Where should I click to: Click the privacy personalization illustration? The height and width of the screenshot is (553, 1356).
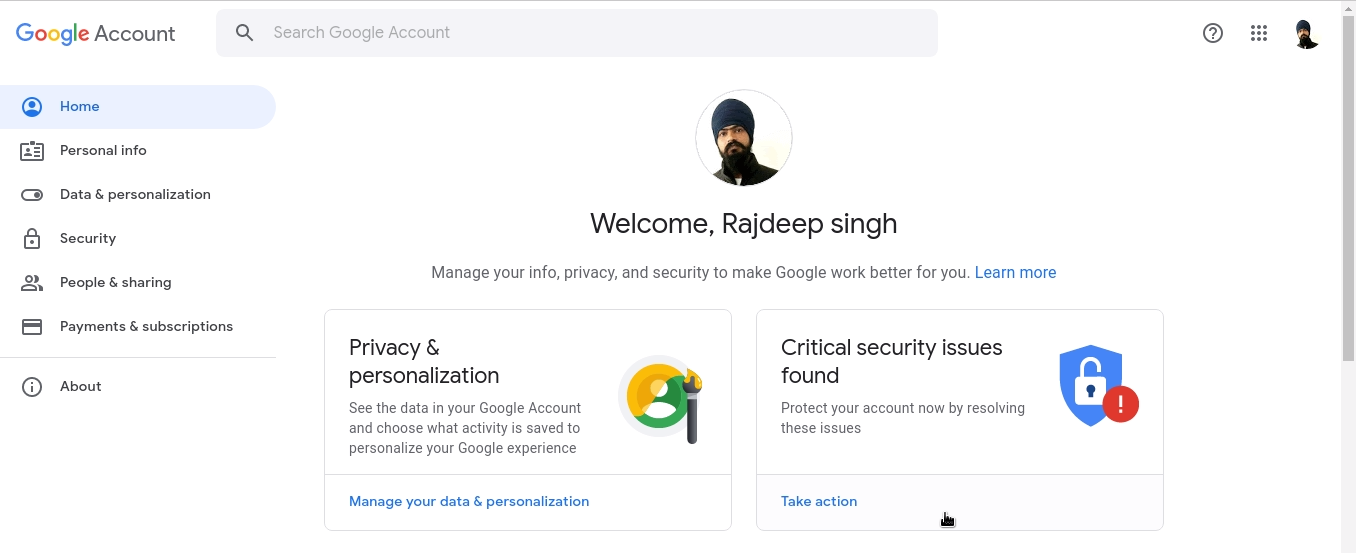point(661,399)
